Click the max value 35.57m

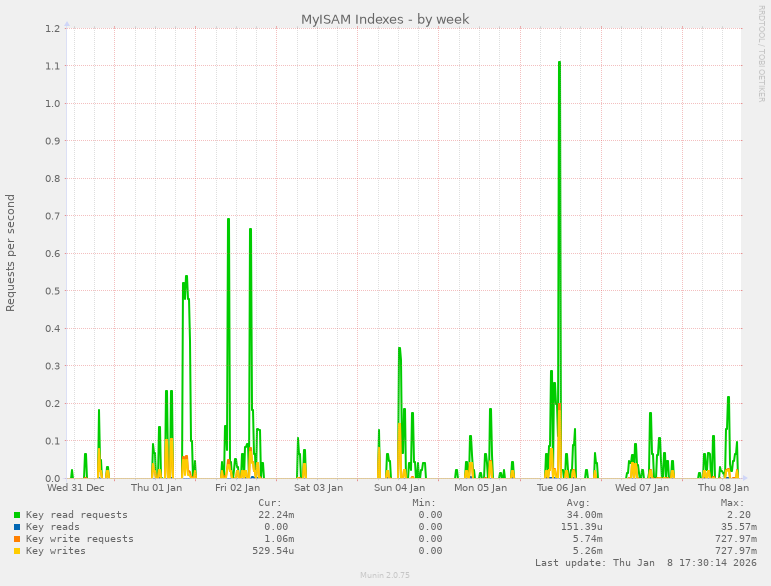click(739, 527)
